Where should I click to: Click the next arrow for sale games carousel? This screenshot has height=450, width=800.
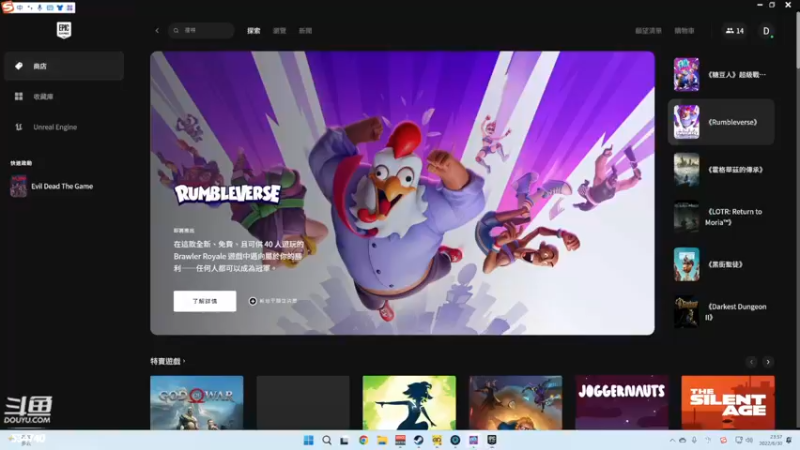pos(768,362)
